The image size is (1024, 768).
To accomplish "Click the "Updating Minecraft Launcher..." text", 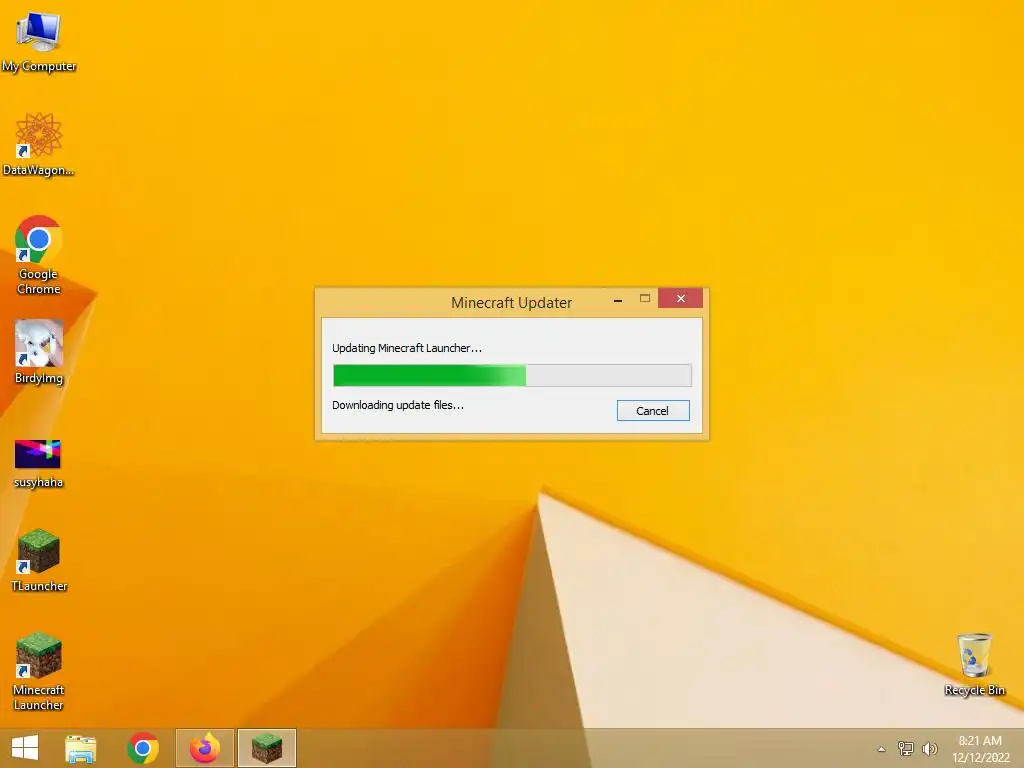I will point(407,348).
